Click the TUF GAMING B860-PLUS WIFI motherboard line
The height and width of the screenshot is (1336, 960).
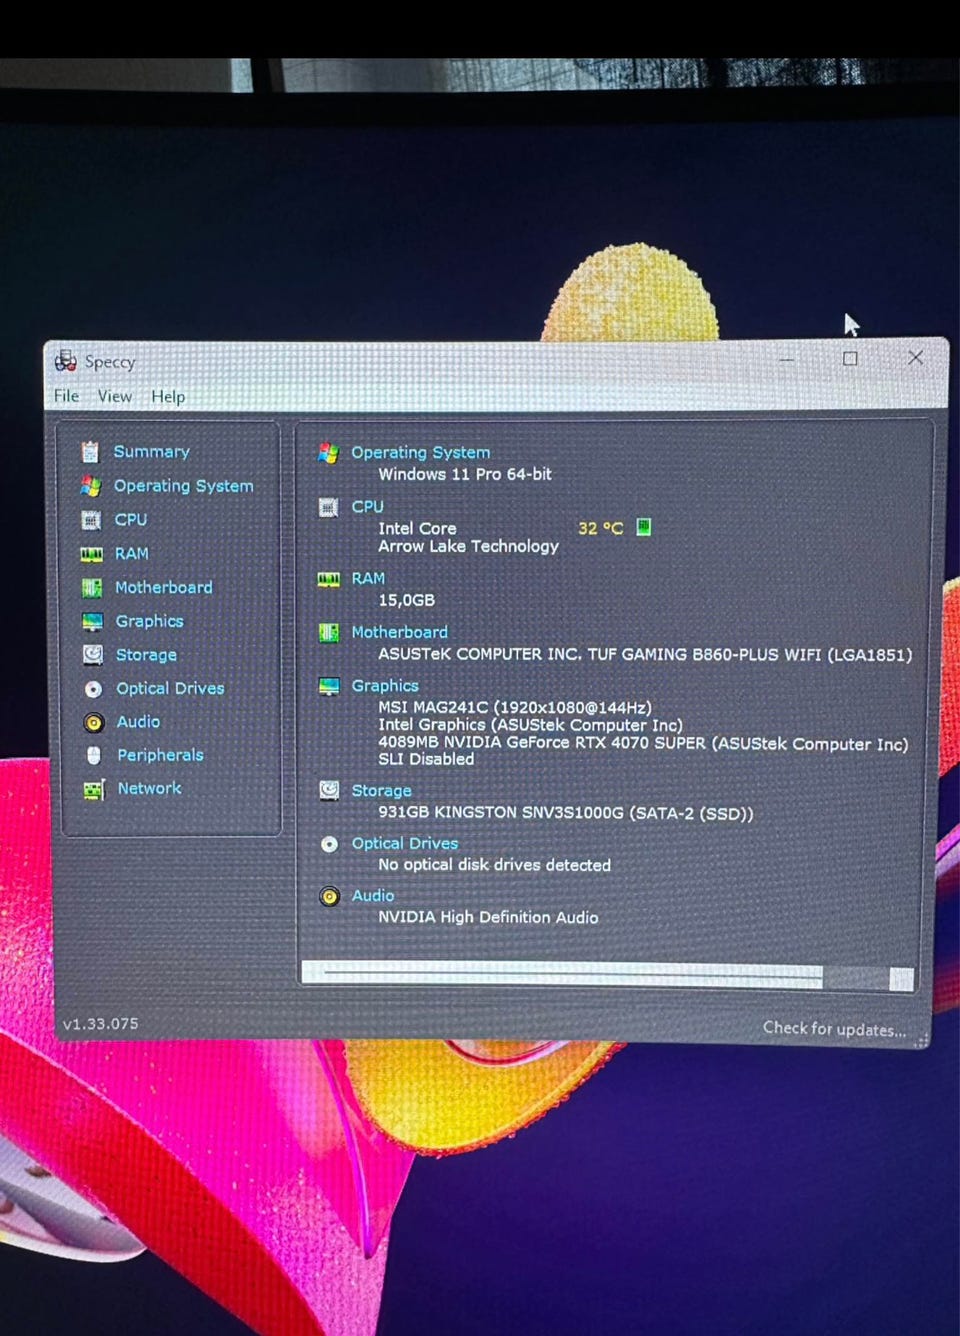click(x=645, y=655)
